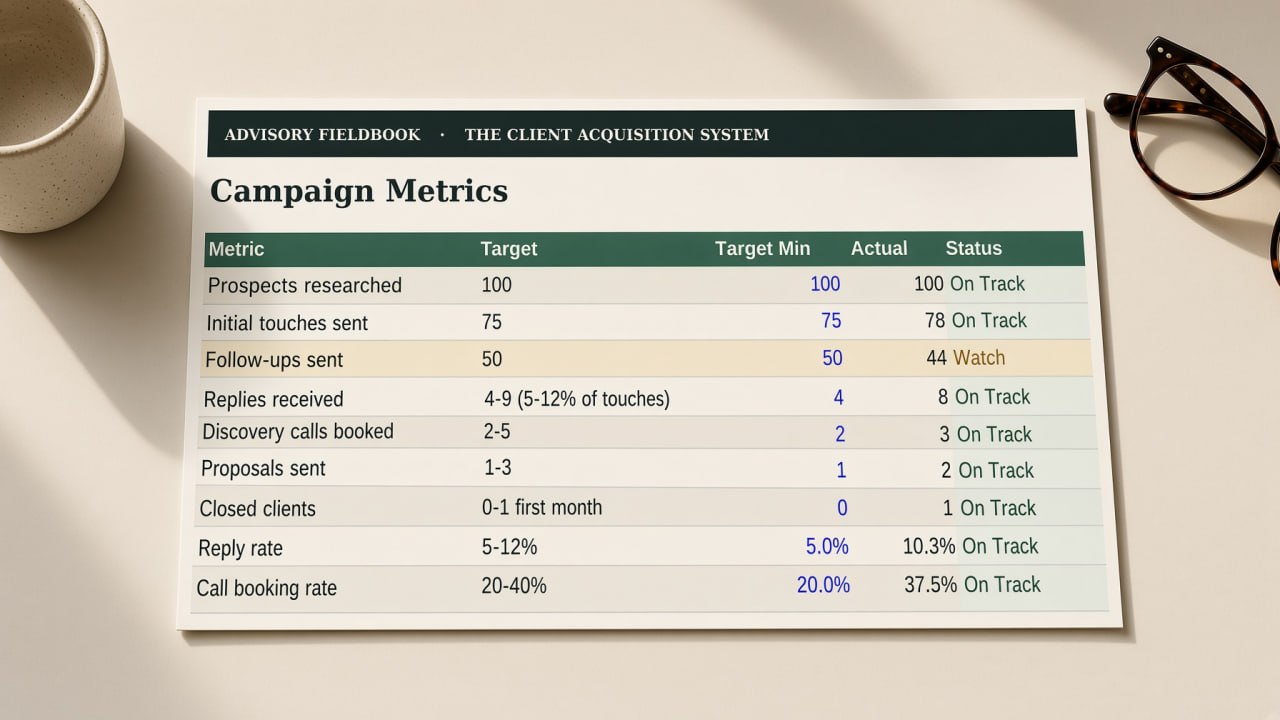The width and height of the screenshot is (1280, 720).
Task: Click blue Target Min '2' for Discovery calls
Action: (x=840, y=434)
